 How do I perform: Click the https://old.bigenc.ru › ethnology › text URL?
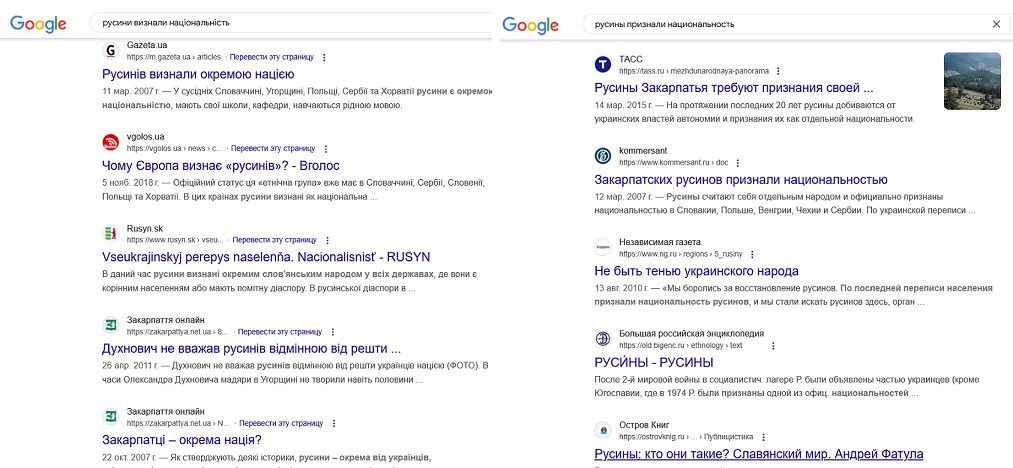point(681,346)
